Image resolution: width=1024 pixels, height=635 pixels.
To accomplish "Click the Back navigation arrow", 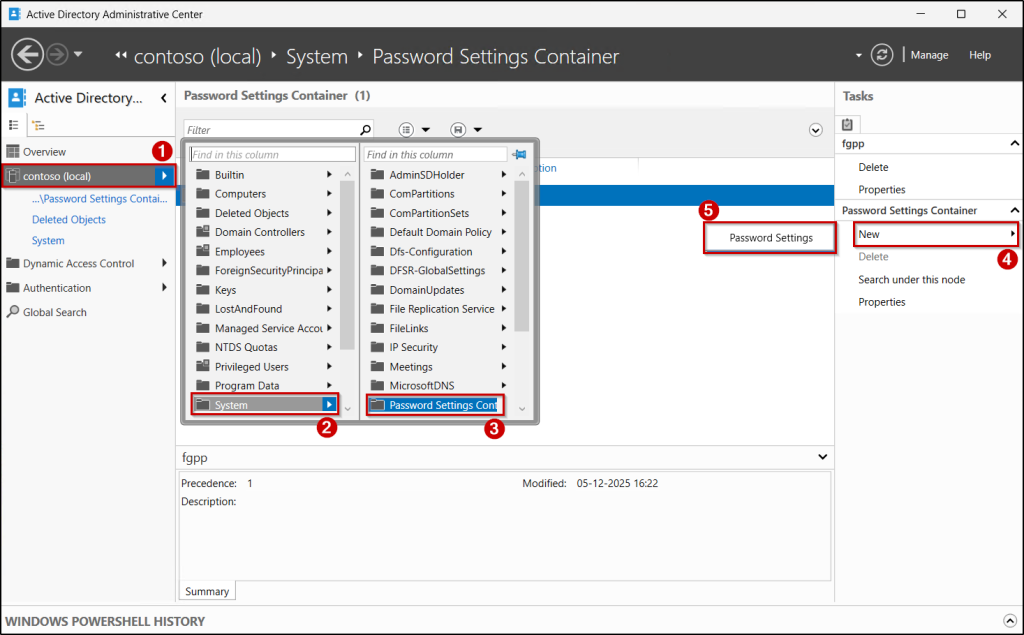I will tap(27, 53).
